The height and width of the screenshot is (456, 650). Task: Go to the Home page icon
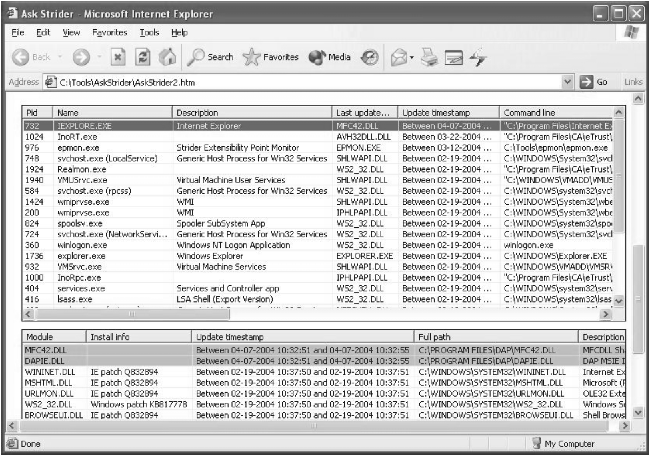pyautogui.click(x=167, y=57)
